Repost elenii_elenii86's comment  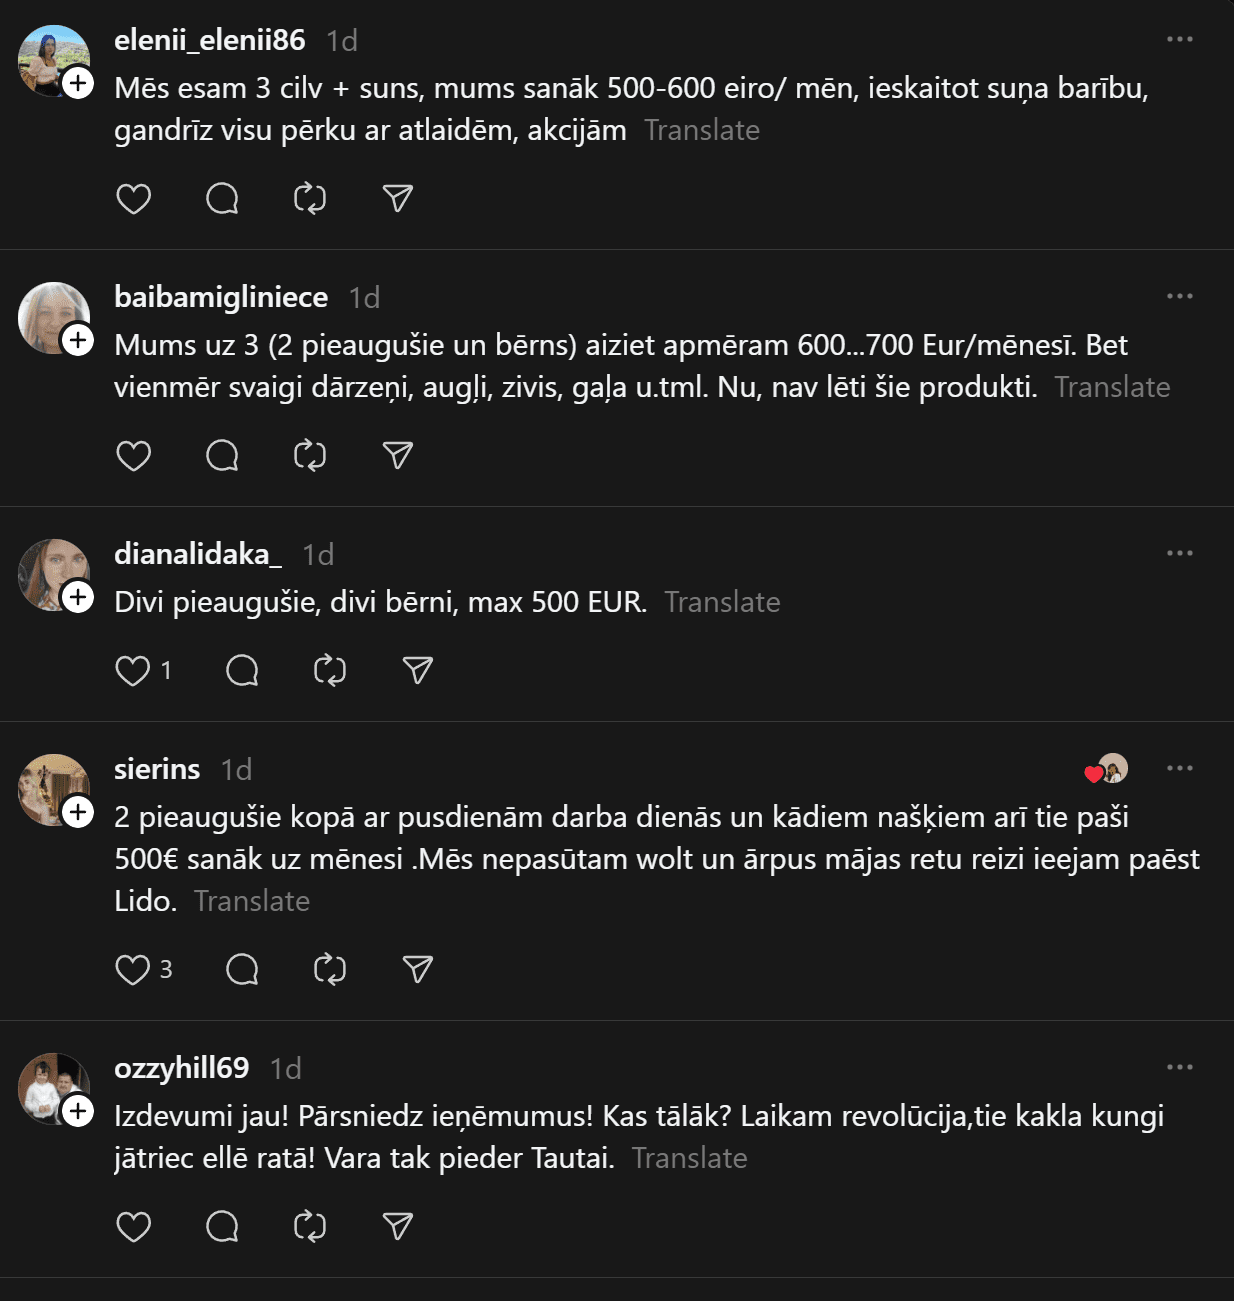pyautogui.click(x=310, y=199)
